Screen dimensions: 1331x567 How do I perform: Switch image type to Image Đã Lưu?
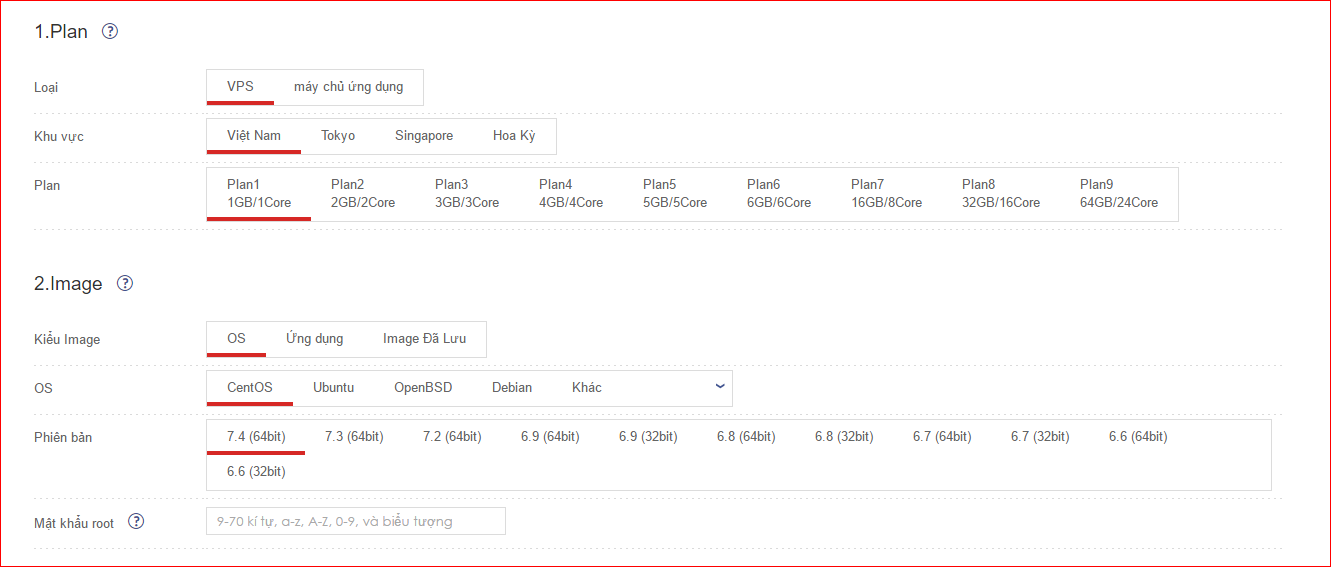[425, 339]
